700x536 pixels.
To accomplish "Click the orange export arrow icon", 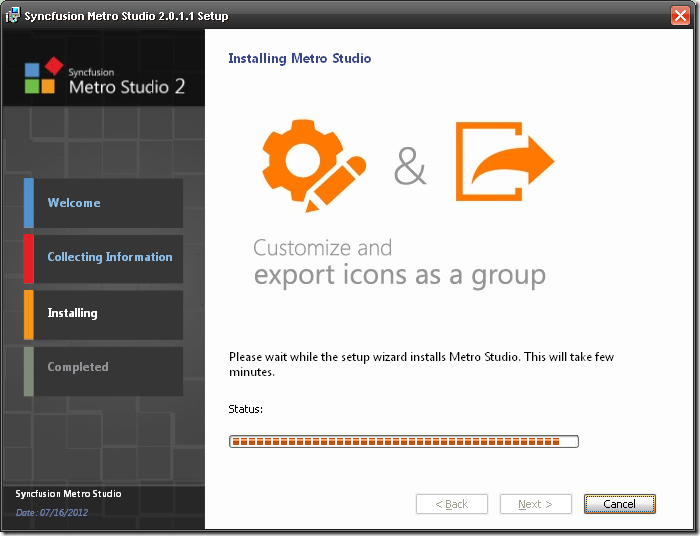I will [x=505, y=161].
